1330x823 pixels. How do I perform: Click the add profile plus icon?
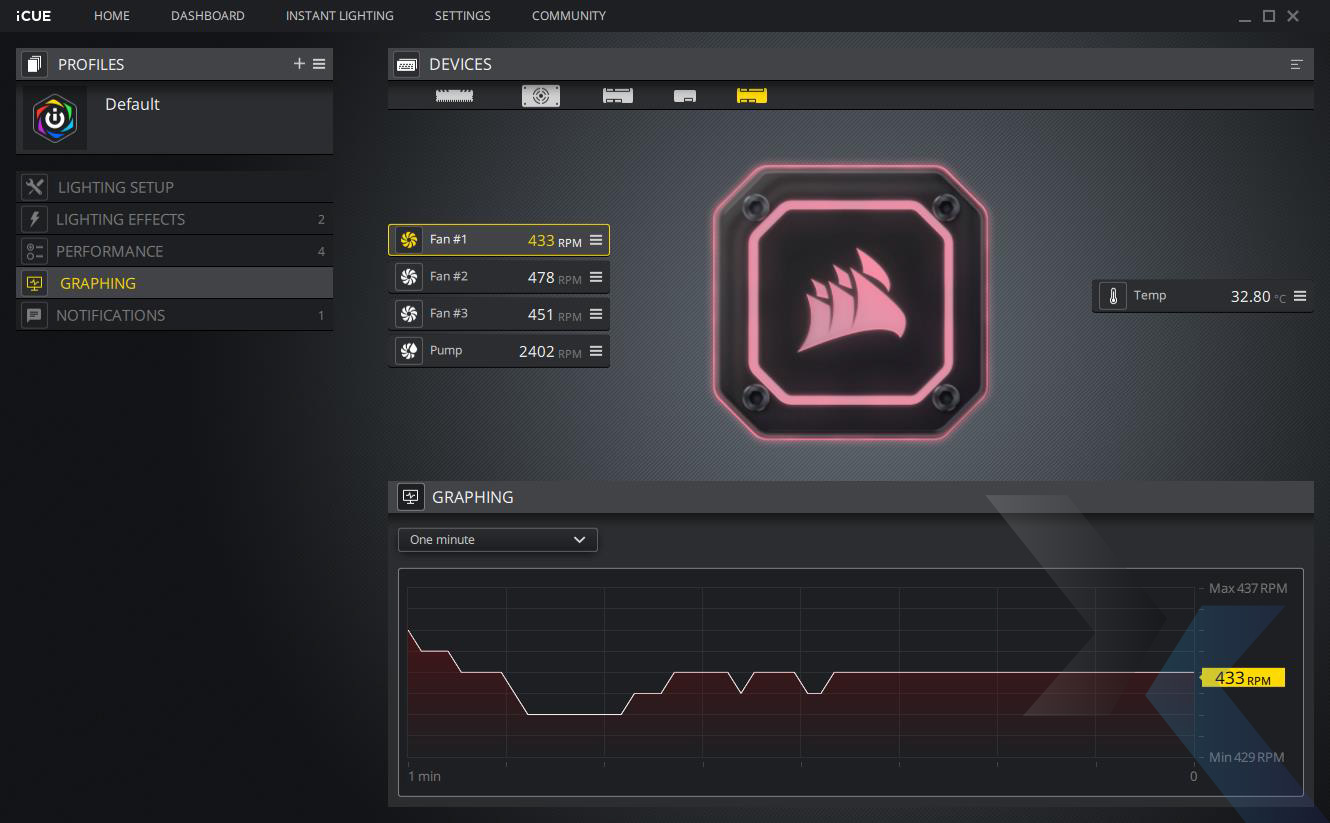[299, 64]
